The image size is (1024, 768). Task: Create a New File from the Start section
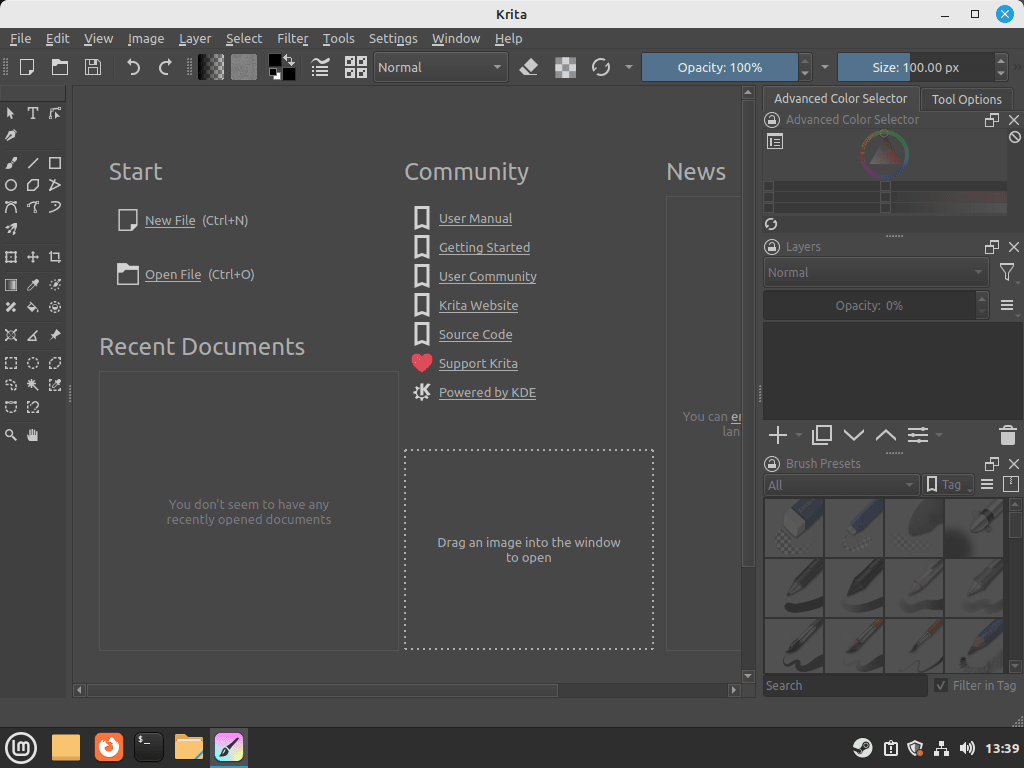coord(170,220)
